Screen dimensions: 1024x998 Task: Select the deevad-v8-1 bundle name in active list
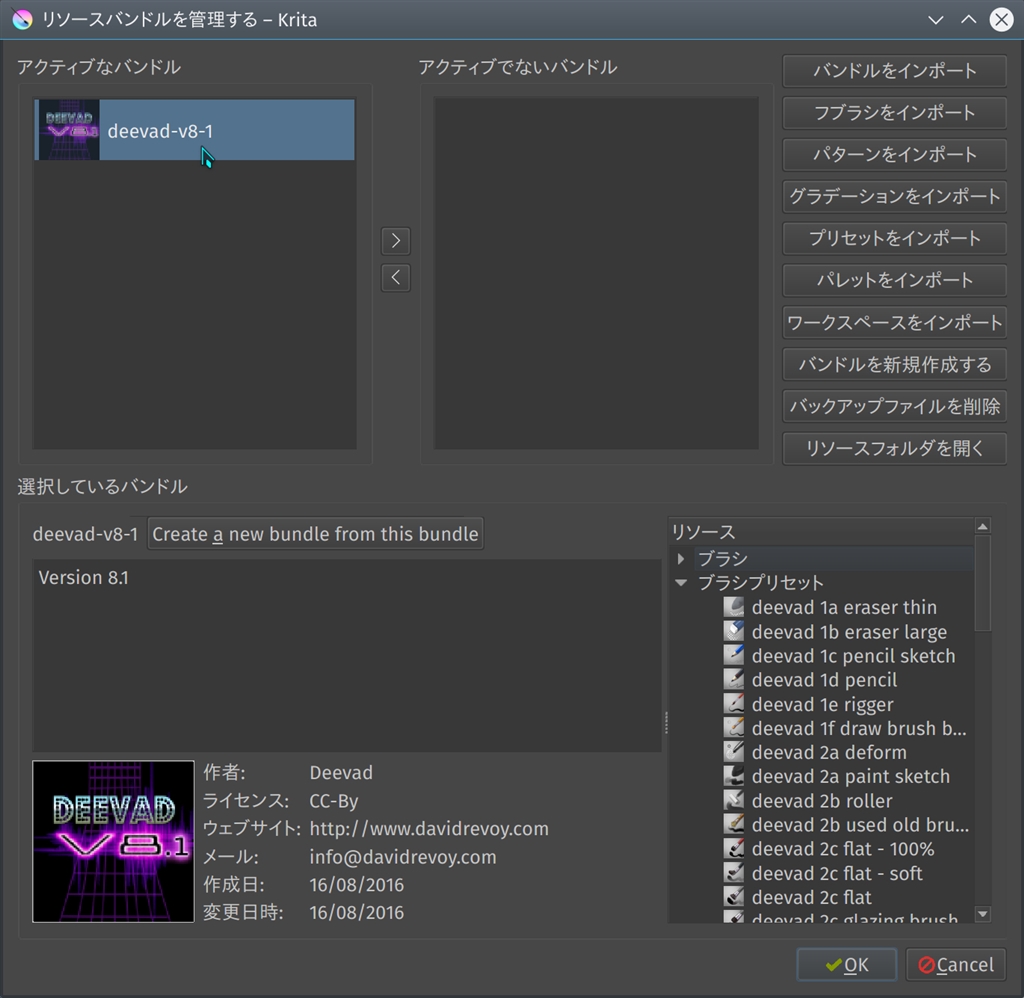pos(160,131)
